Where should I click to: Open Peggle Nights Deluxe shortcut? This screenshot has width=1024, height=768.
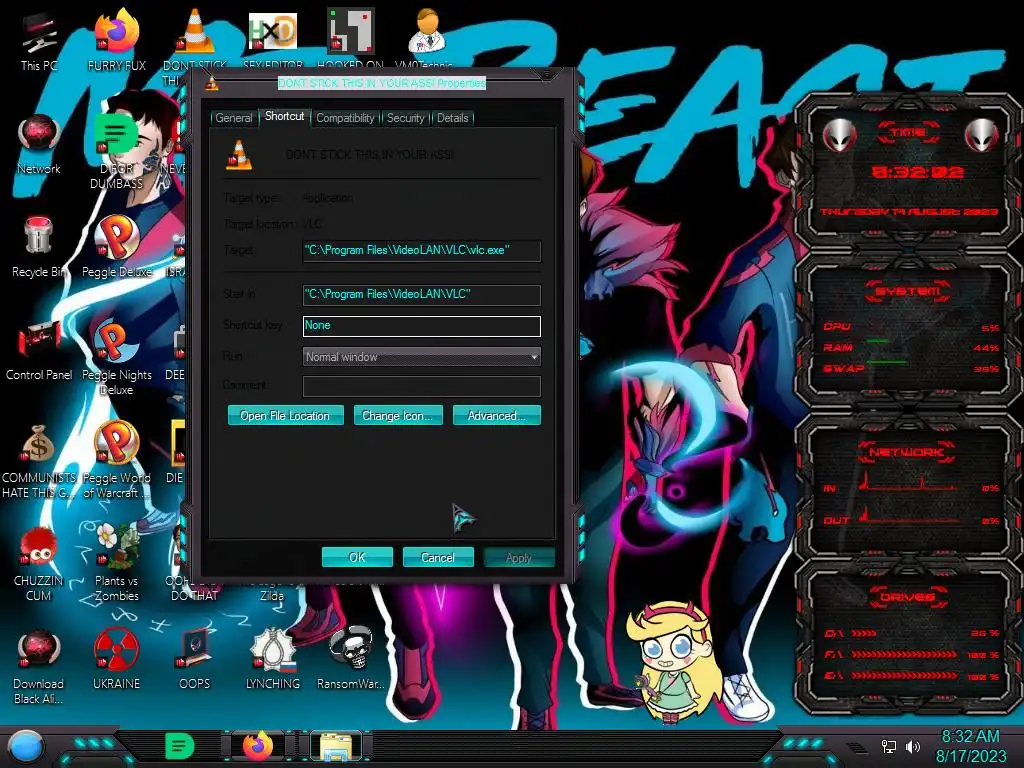pos(117,358)
